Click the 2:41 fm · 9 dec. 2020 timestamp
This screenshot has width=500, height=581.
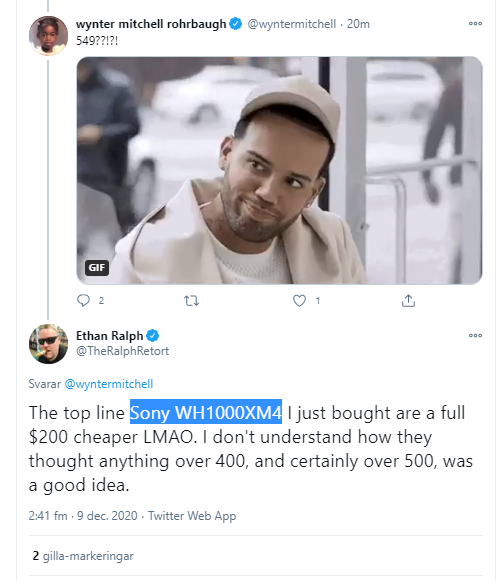coord(83,516)
